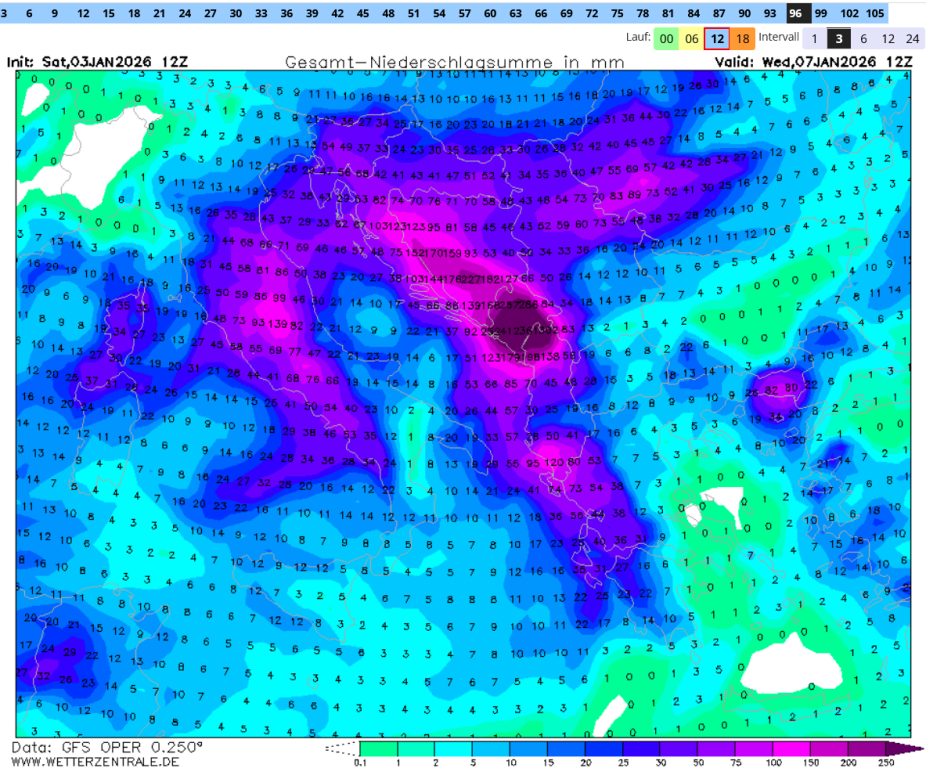Image resolution: width=926 pixels, height=768 pixels.
Task: Select the Intervall 3 option
Action: [x=840, y=39]
